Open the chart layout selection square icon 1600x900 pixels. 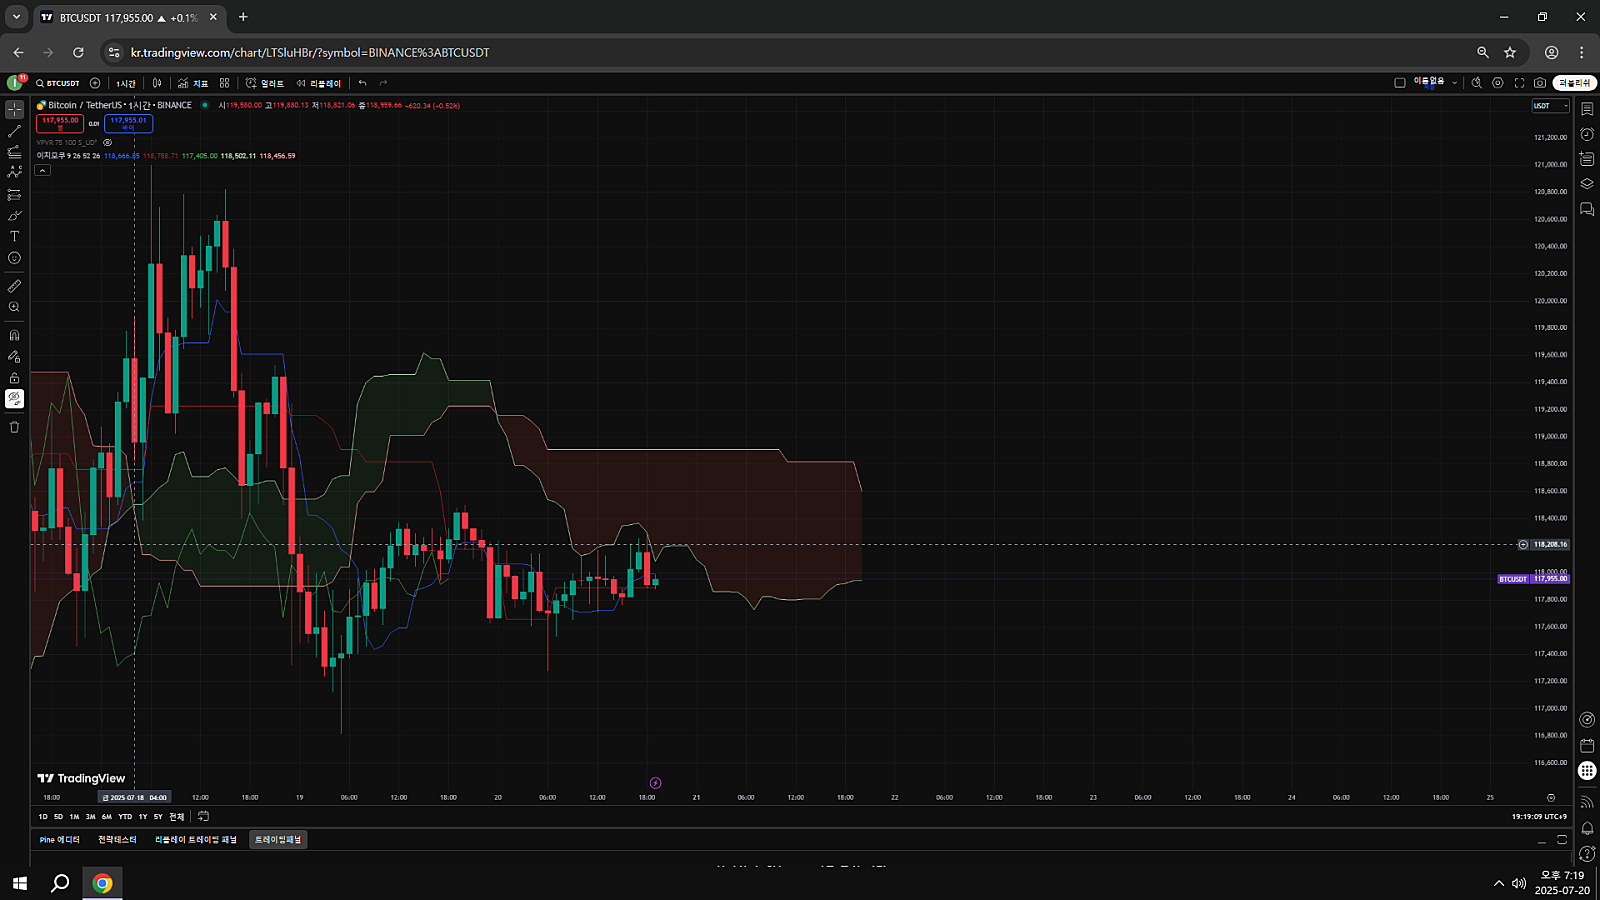1400,83
